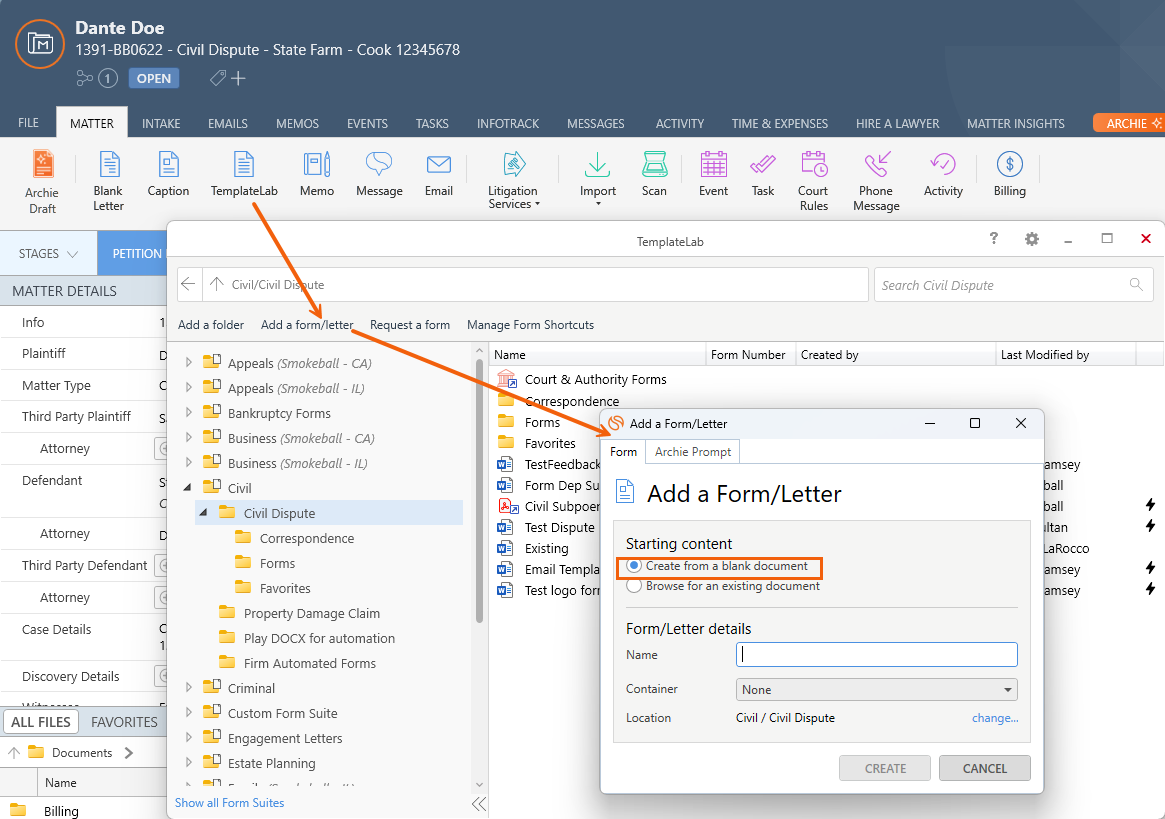
Task: Open Billing
Action: [x=1010, y=174]
